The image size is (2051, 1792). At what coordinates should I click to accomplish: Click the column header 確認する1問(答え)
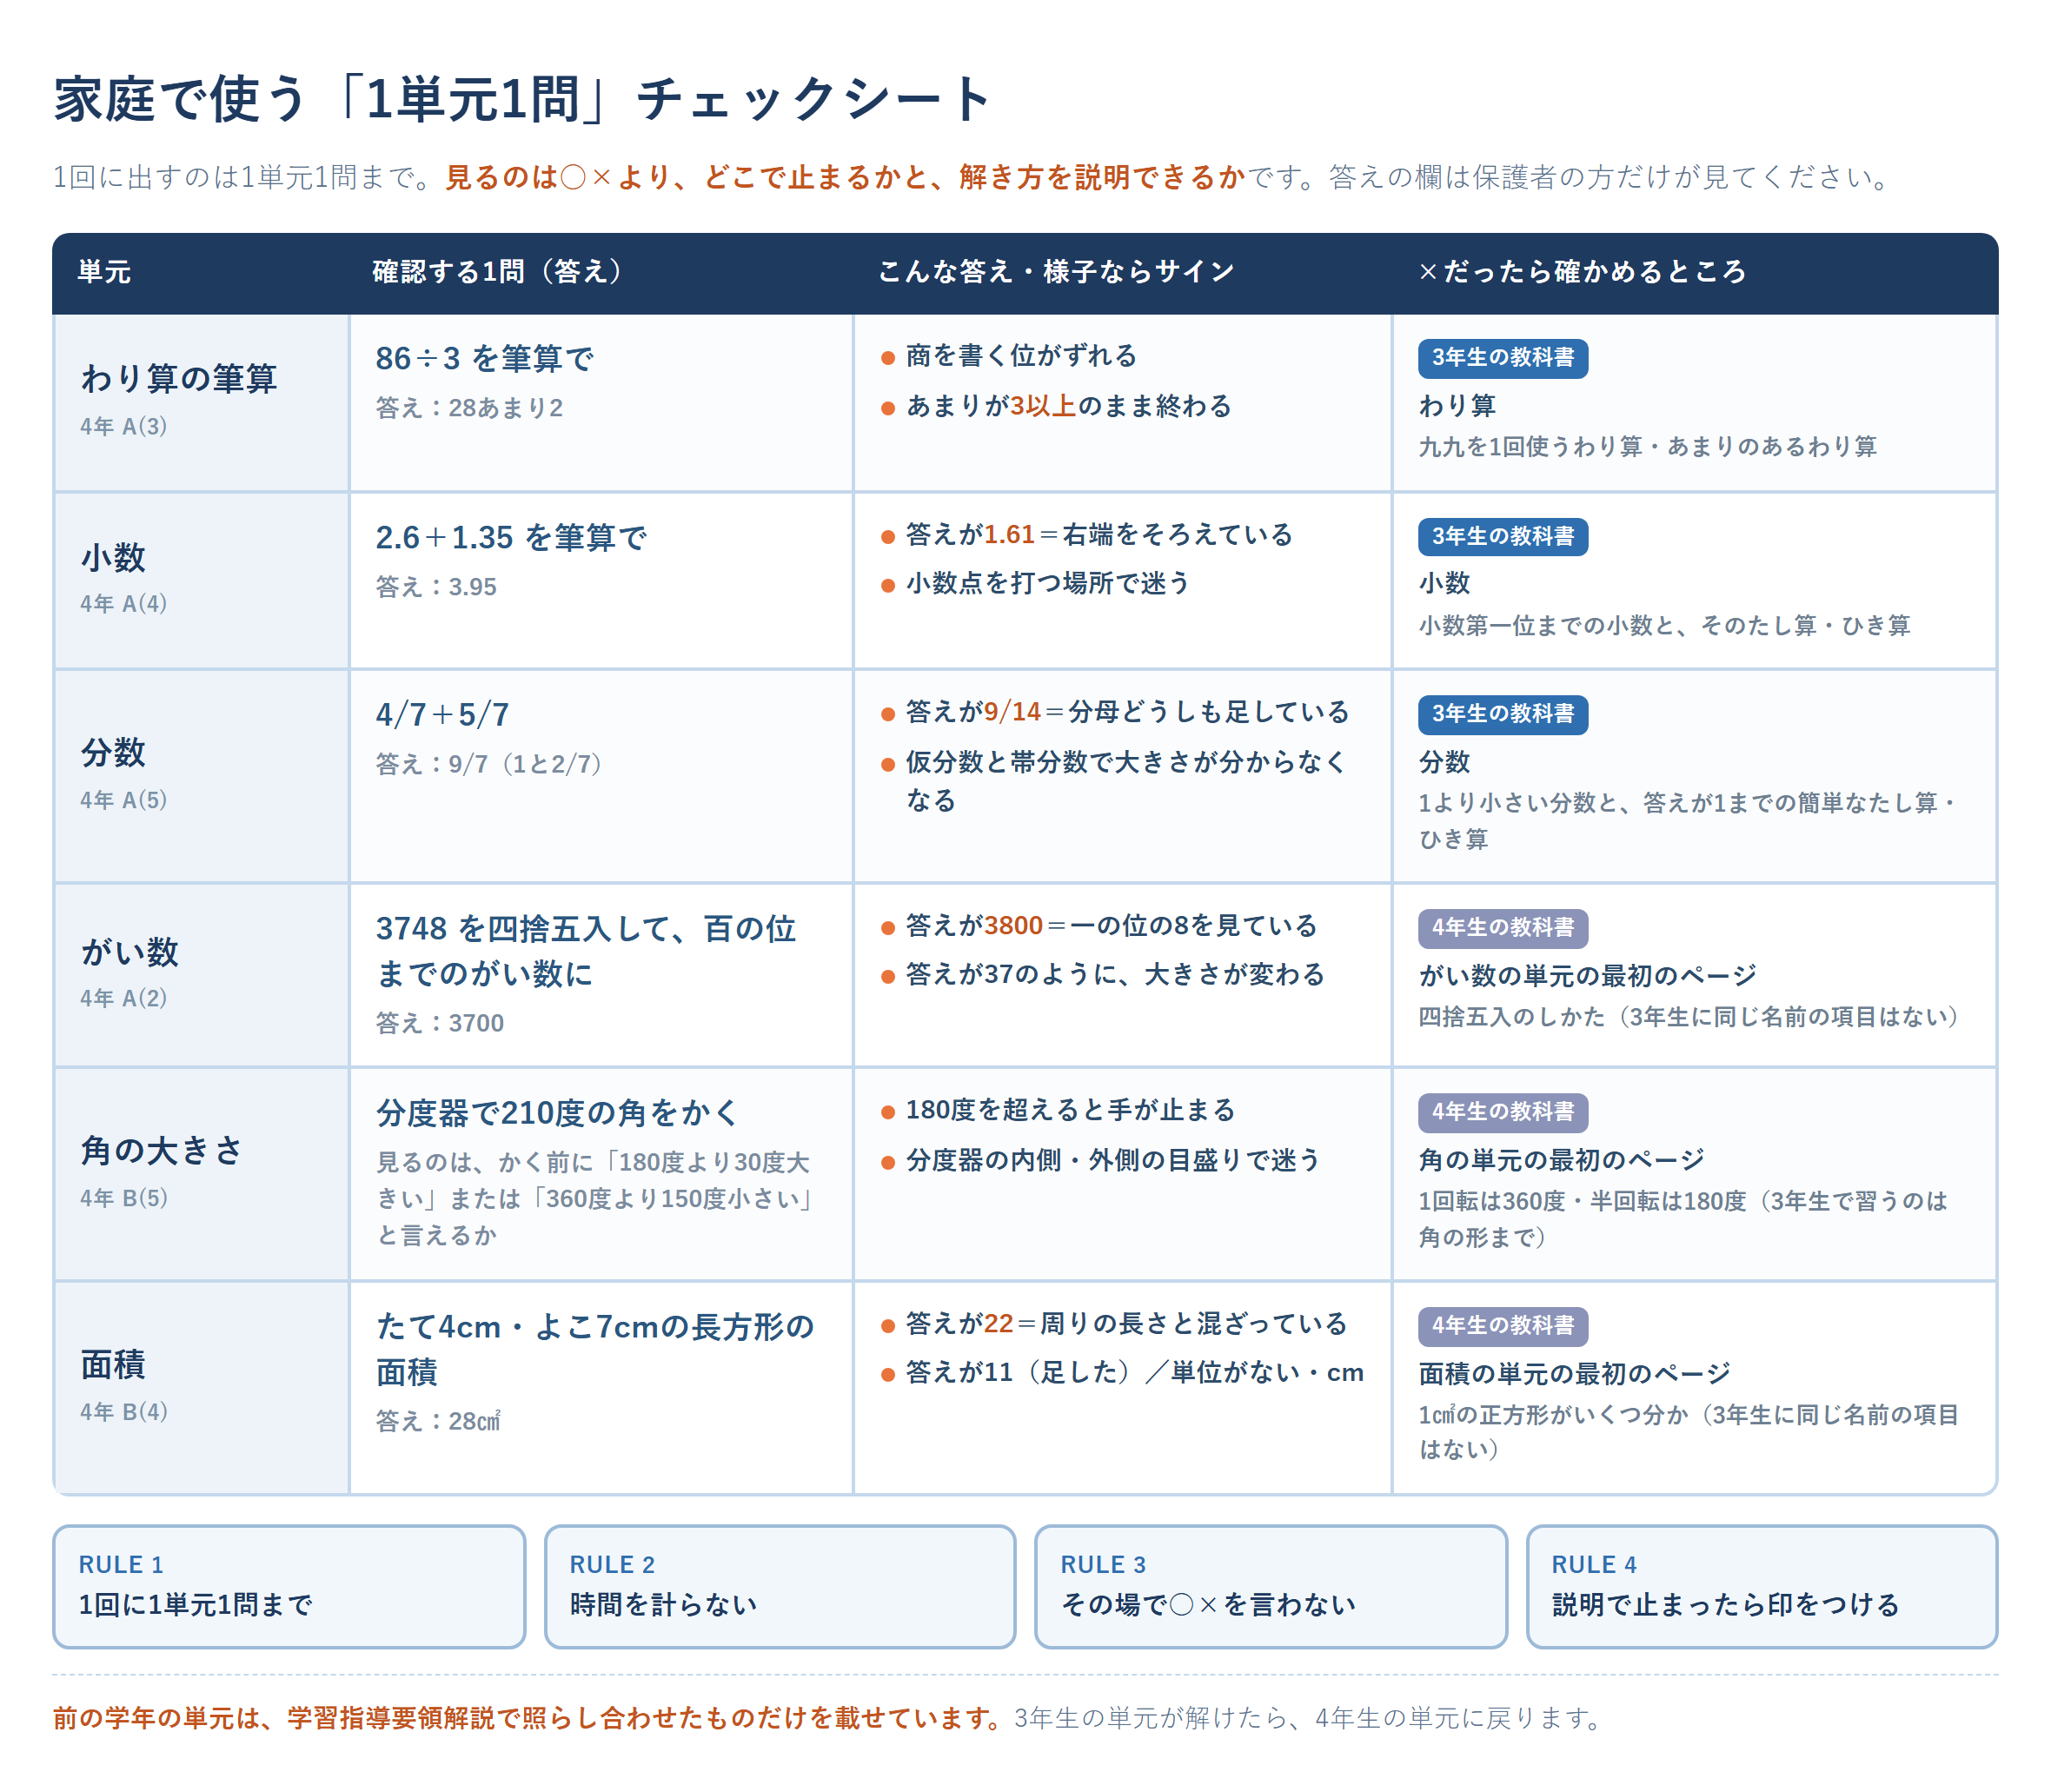tap(497, 272)
